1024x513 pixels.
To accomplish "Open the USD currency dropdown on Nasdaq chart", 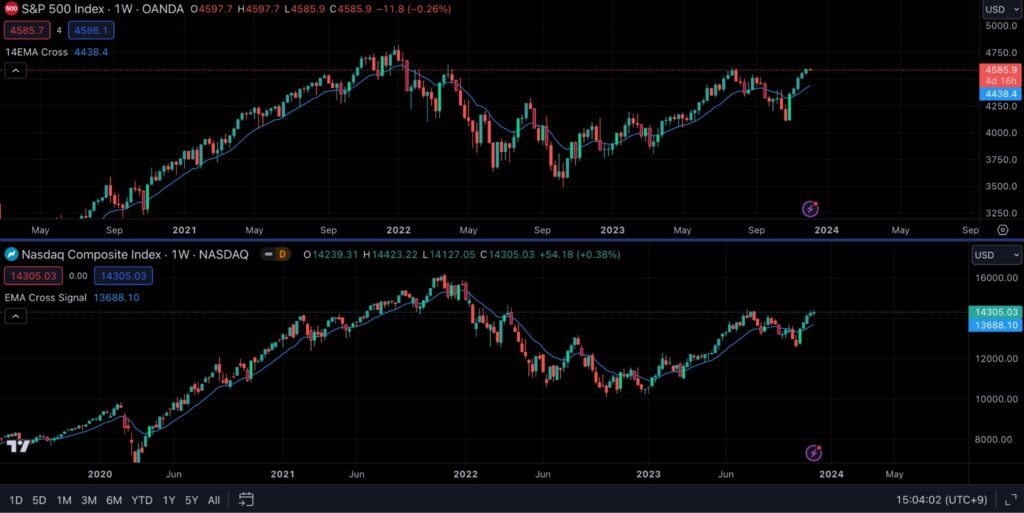I will (996, 255).
